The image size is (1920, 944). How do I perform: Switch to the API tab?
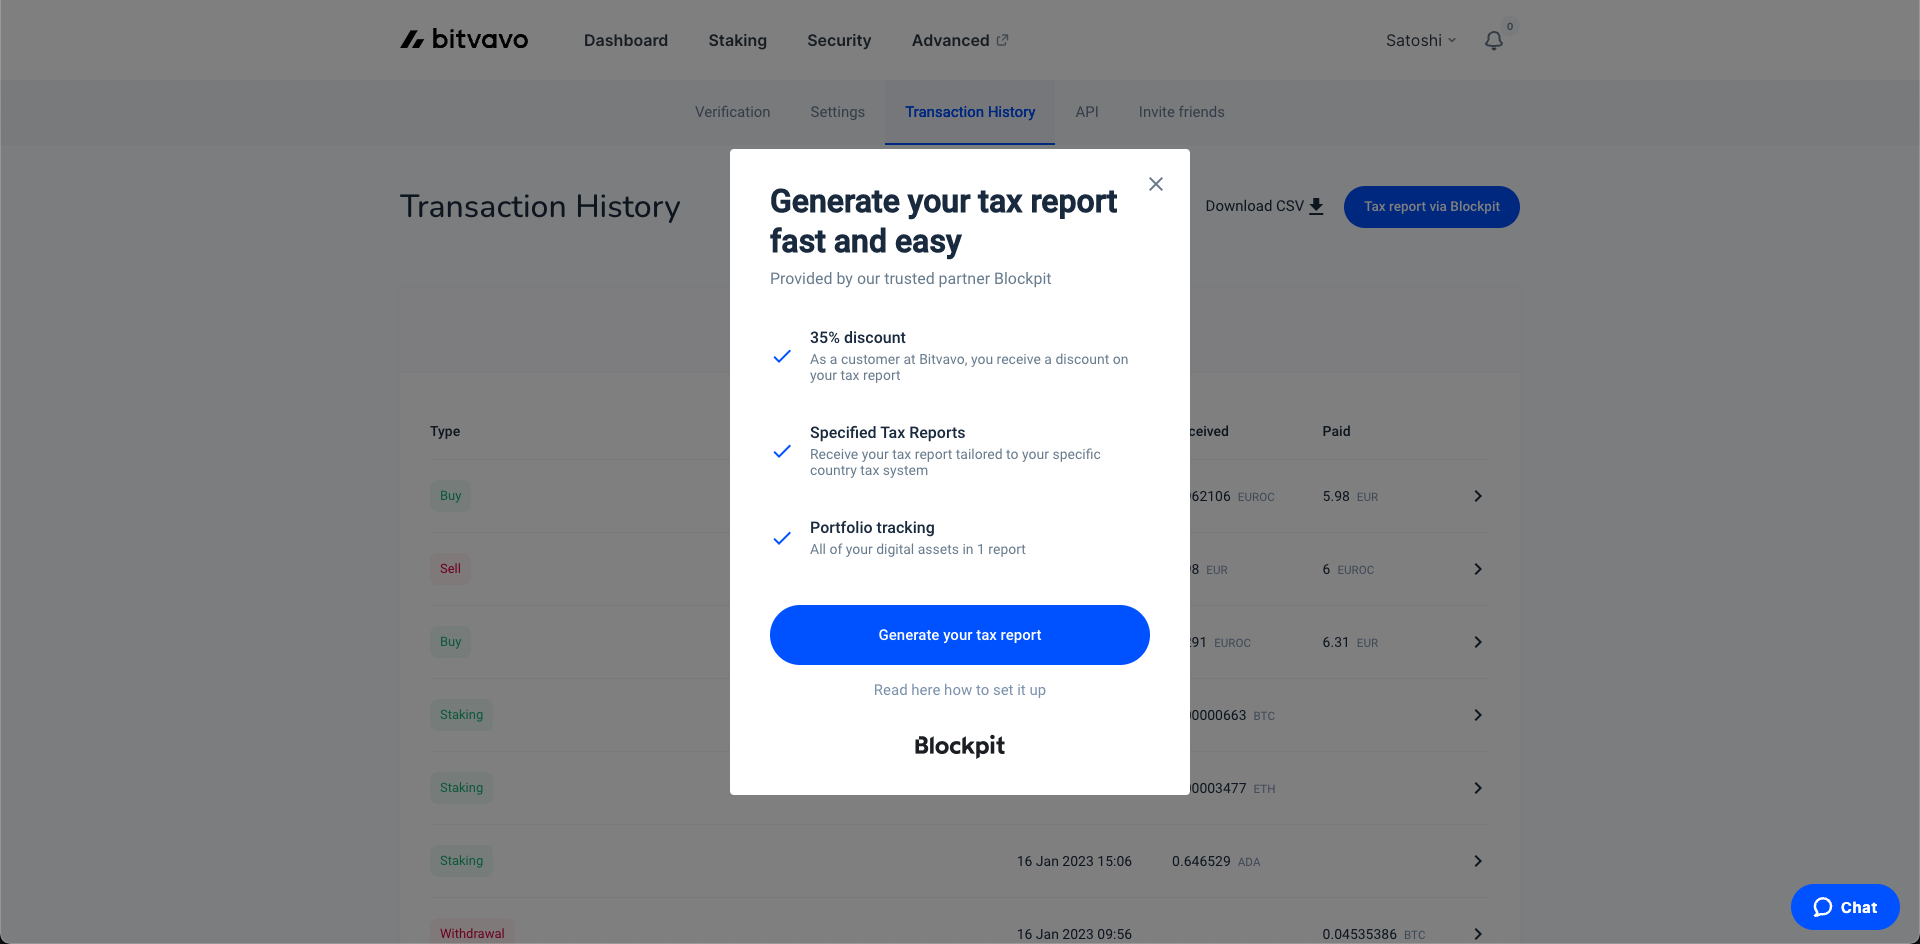[1087, 112]
